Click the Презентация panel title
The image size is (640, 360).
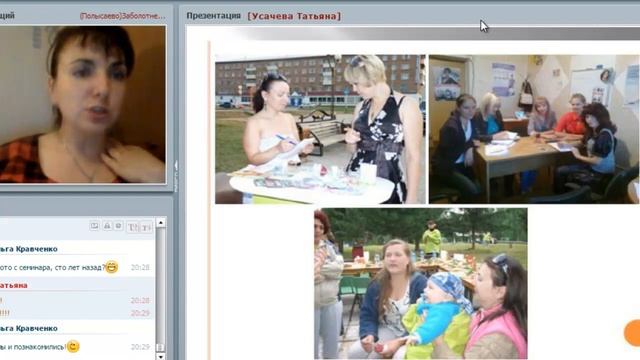(x=213, y=16)
